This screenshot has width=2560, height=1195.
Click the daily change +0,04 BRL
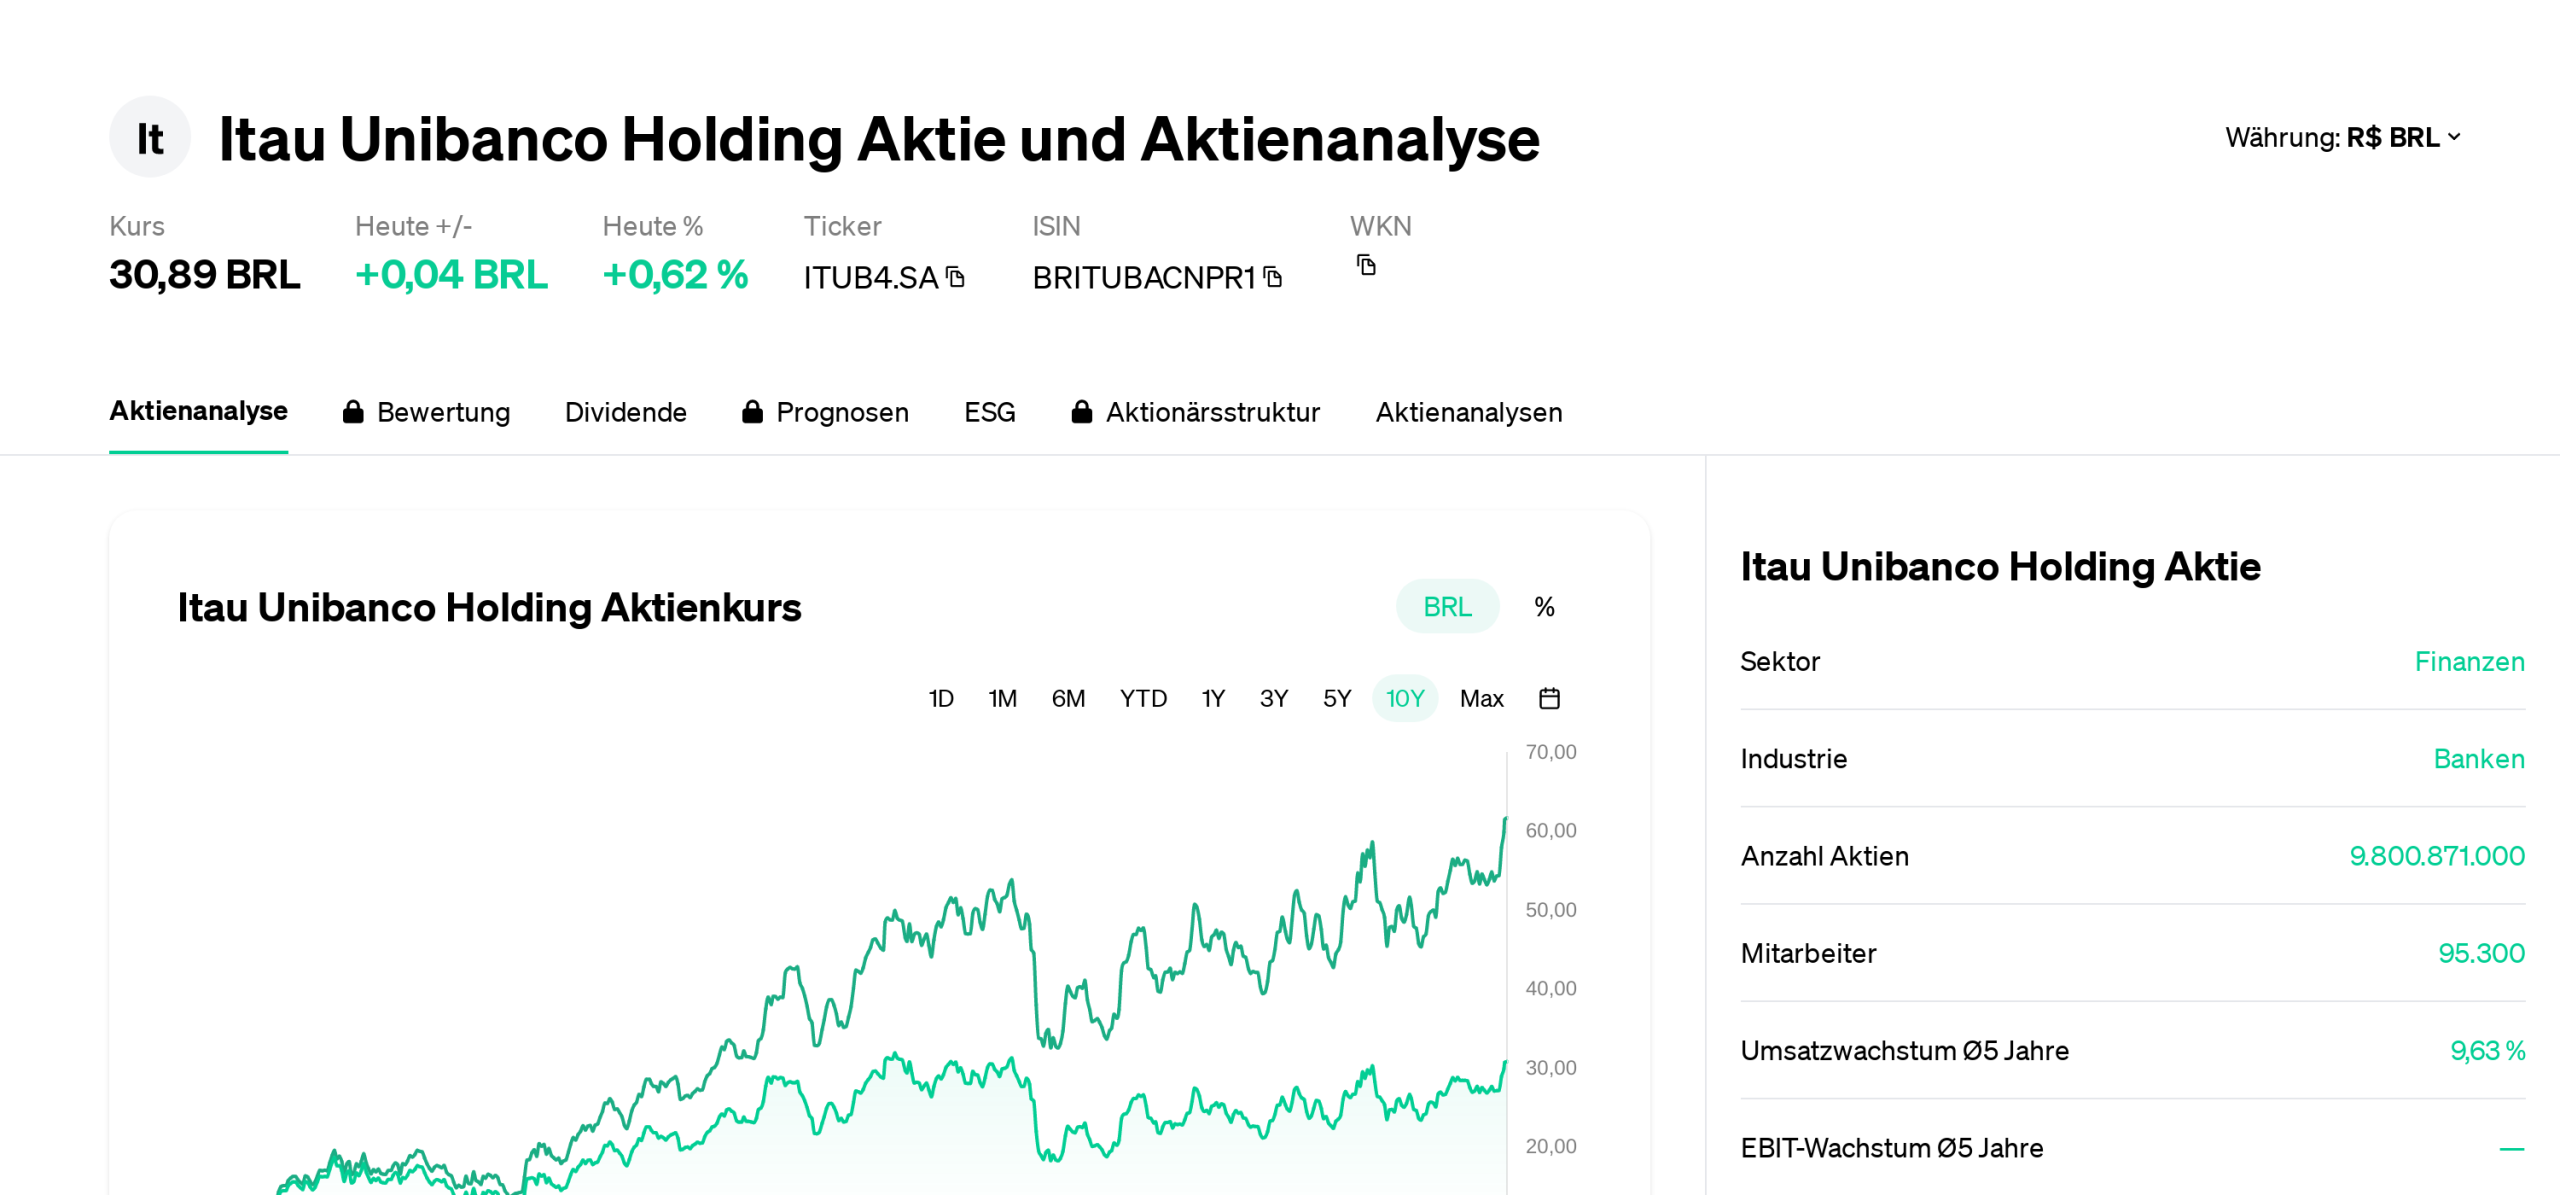[x=451, y=274]
